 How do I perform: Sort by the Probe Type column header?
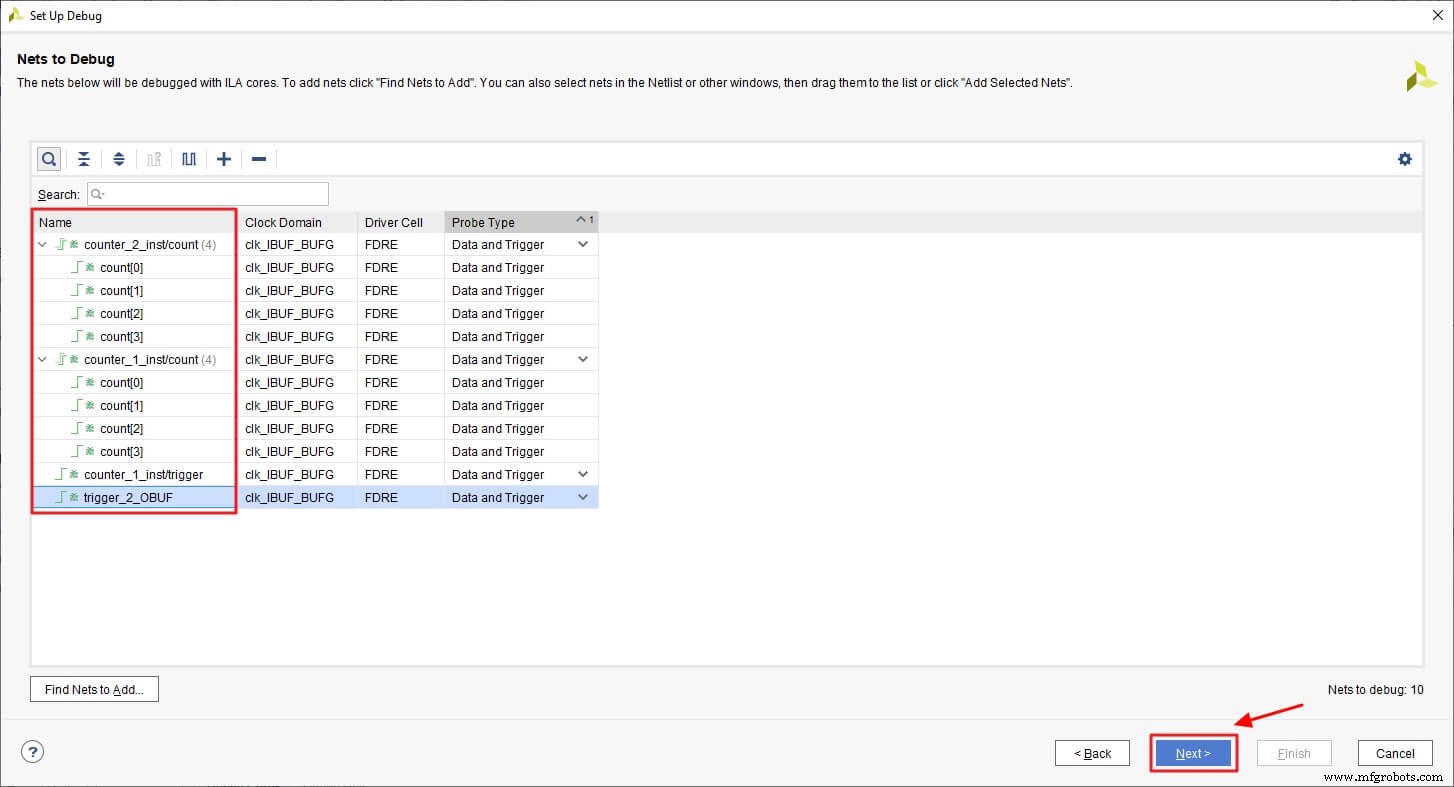point(484,221)
